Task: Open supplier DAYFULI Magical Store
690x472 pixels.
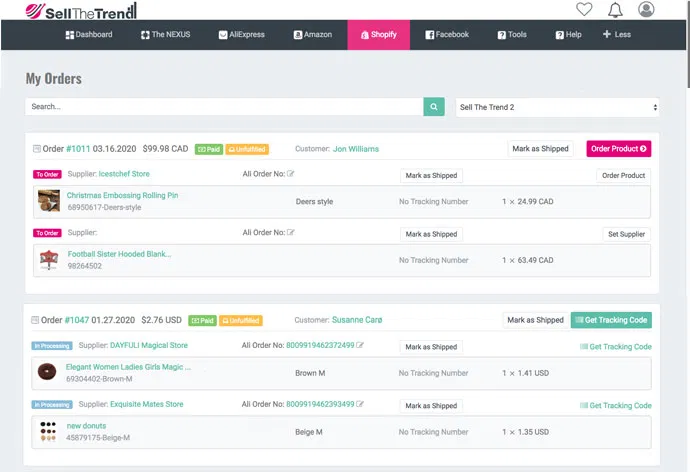Action: click(x=149, y=345)
